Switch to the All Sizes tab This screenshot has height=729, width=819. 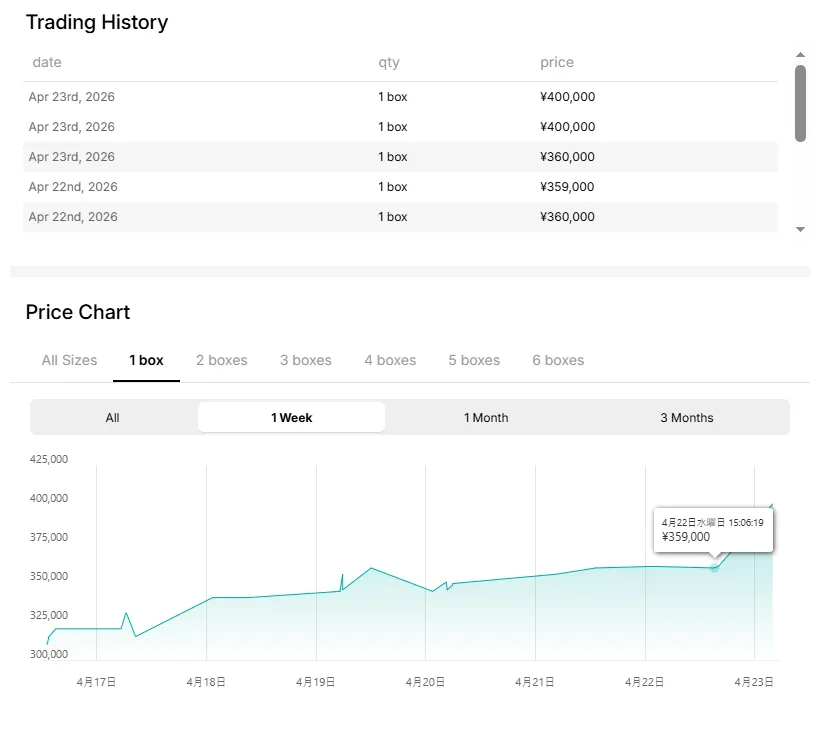coord(69,360)
